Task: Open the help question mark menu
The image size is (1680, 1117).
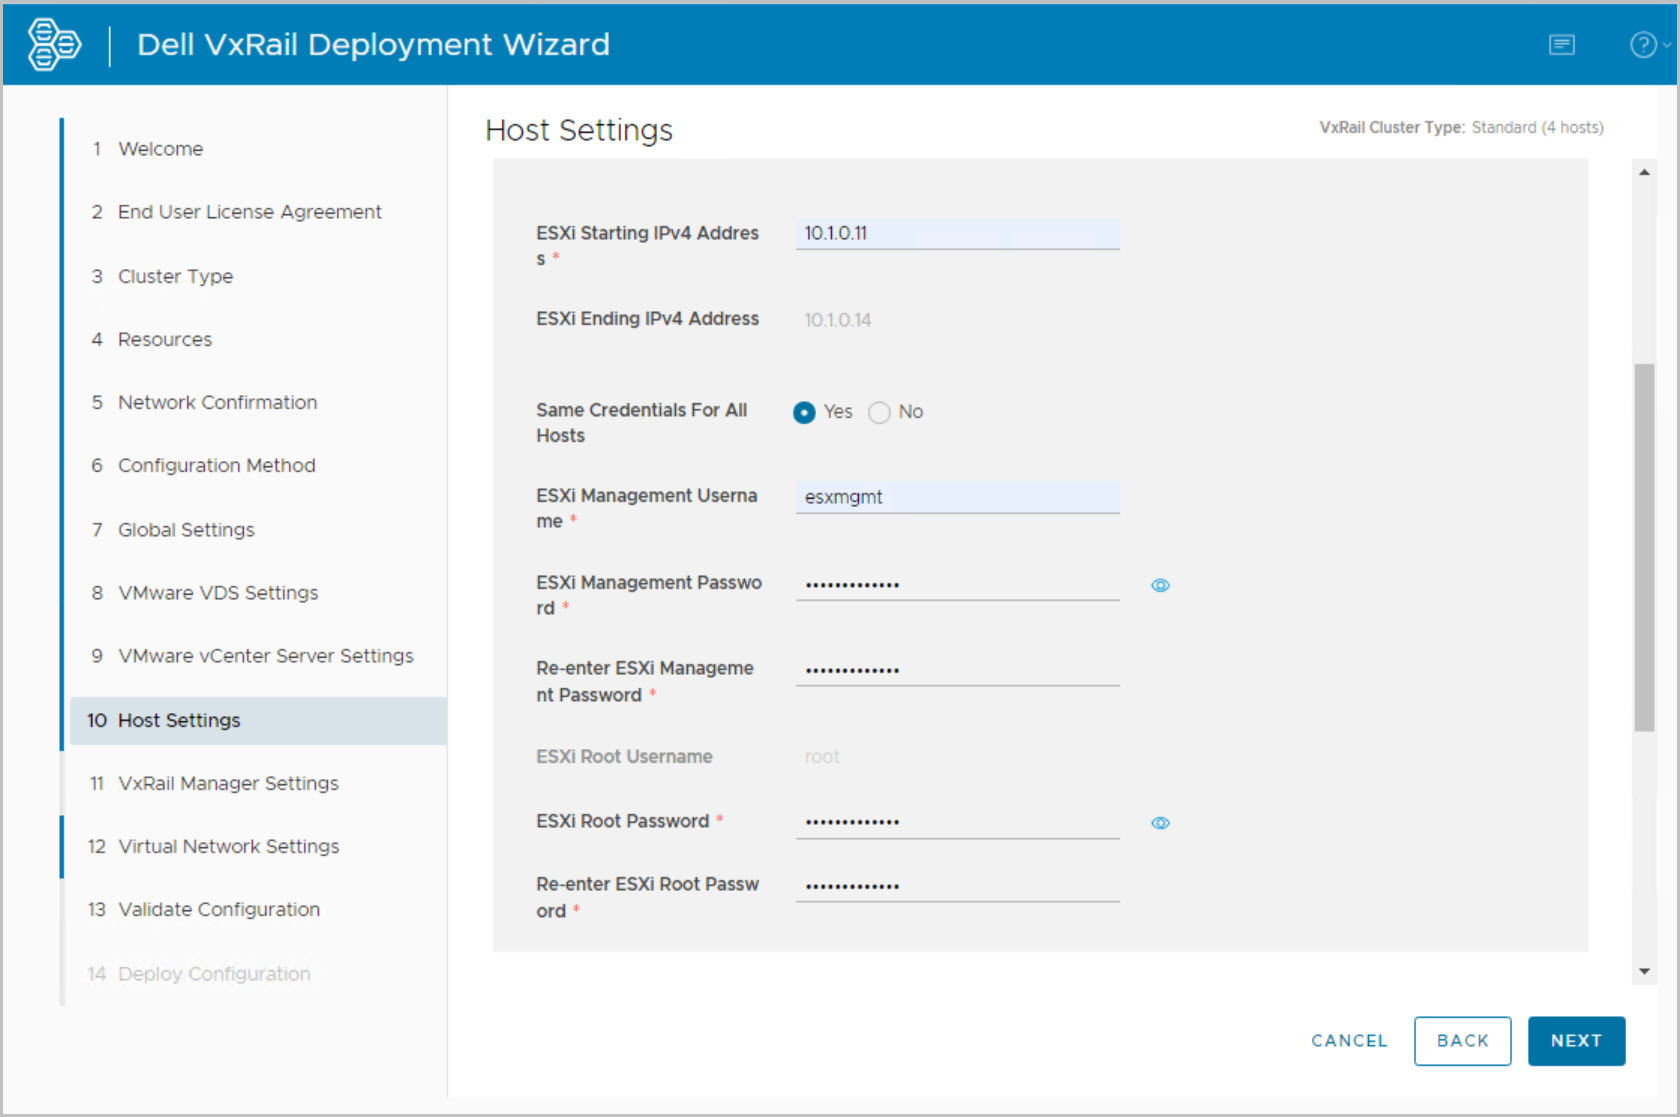Action: tap(1643, 45)
